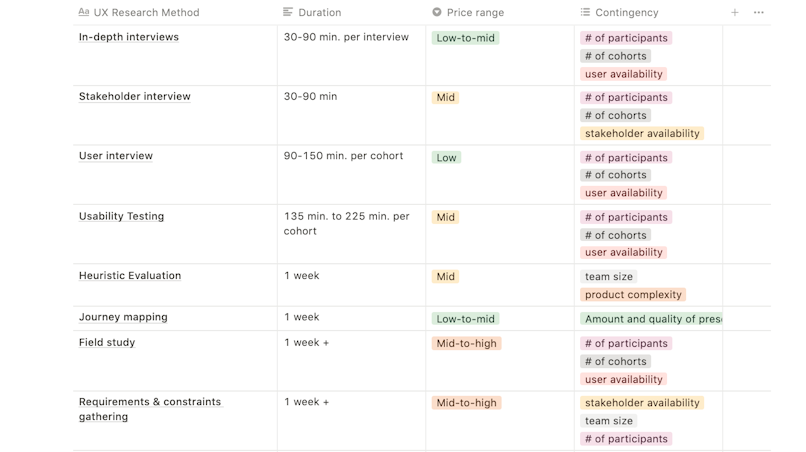Click the yellow stakeholder availability tag in Stakeholder interview row
This screenshot has height=452, width=806.
coord(642,134)
